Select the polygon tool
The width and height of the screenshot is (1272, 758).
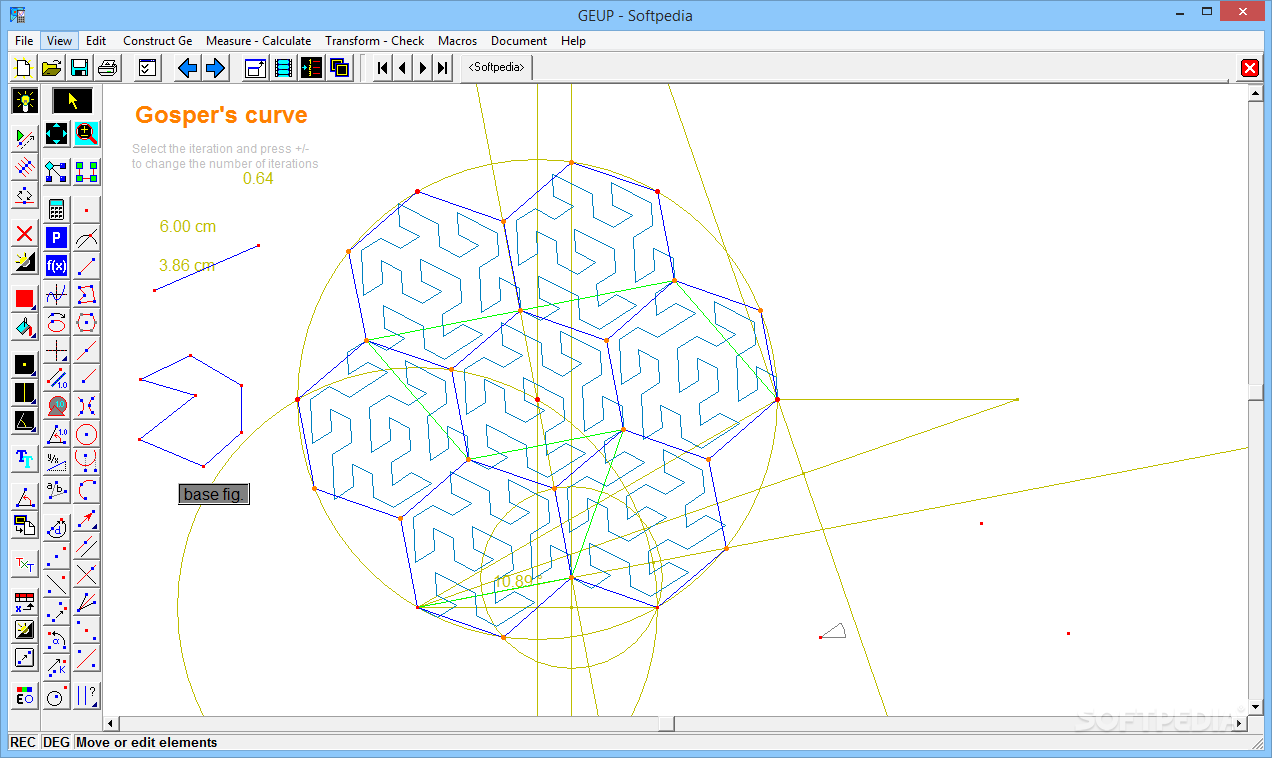coord(87,294)
